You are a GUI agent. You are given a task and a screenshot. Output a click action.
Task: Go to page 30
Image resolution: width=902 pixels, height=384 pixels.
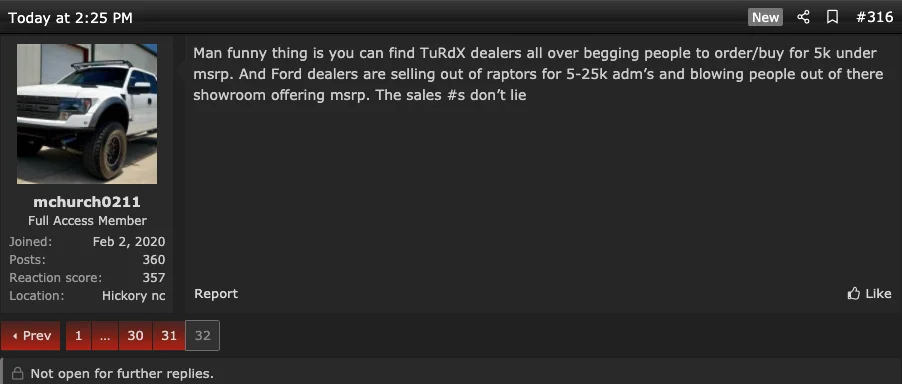[x=135, y=336]
